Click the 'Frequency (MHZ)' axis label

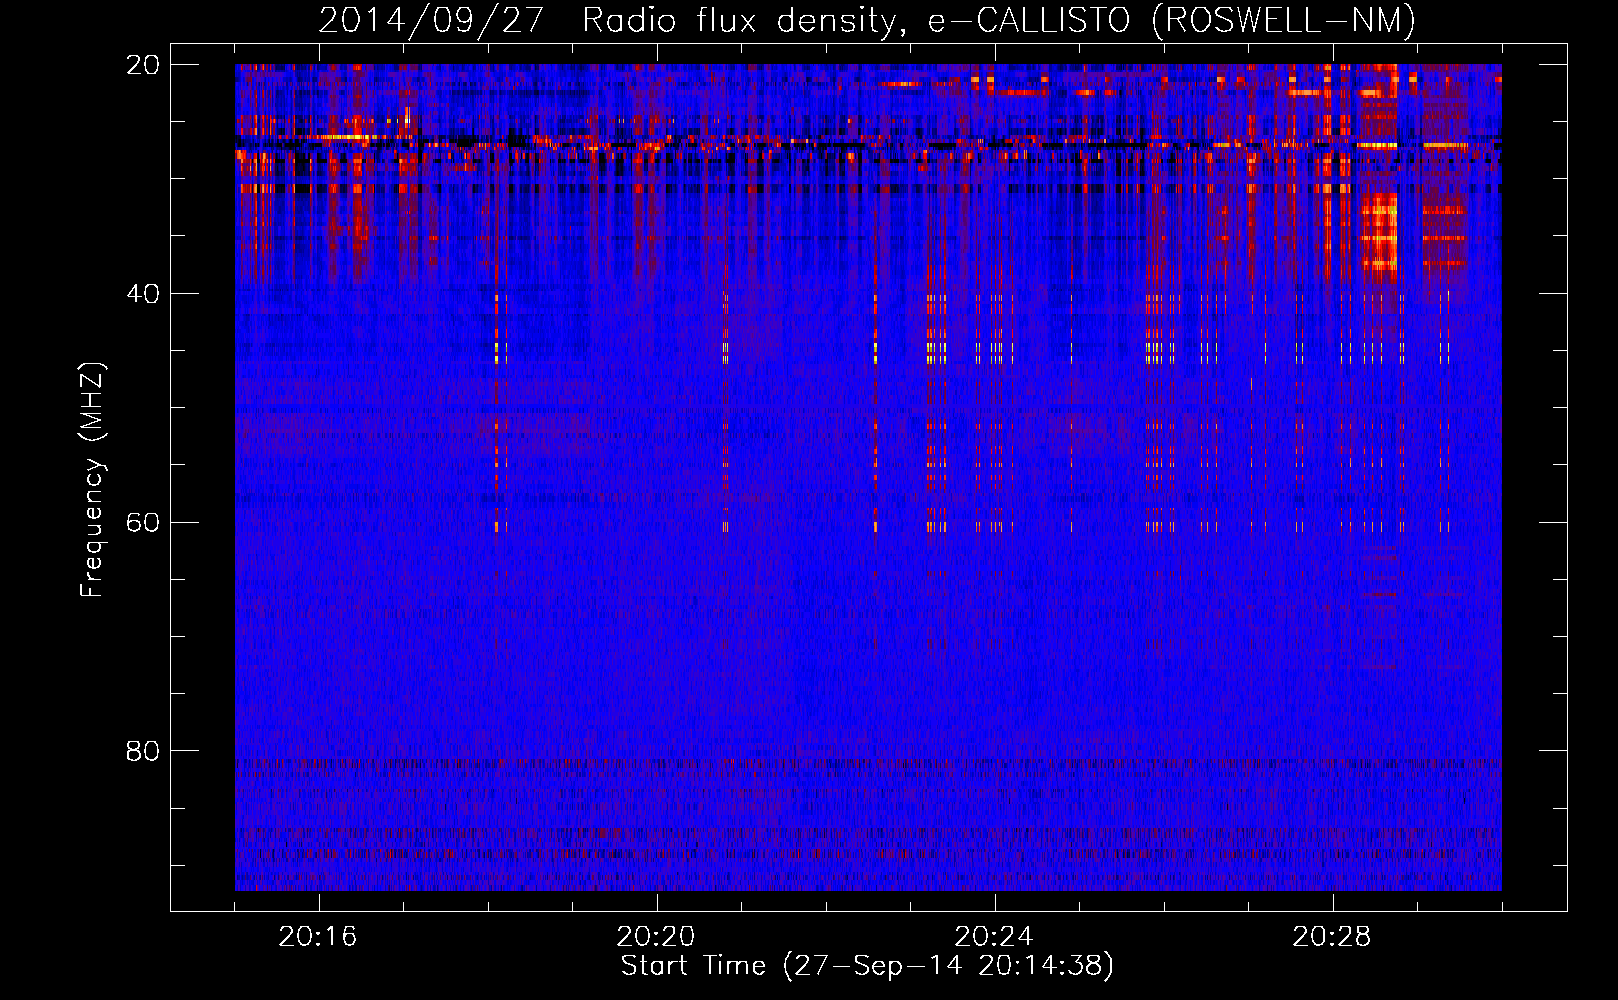[92, 479]
